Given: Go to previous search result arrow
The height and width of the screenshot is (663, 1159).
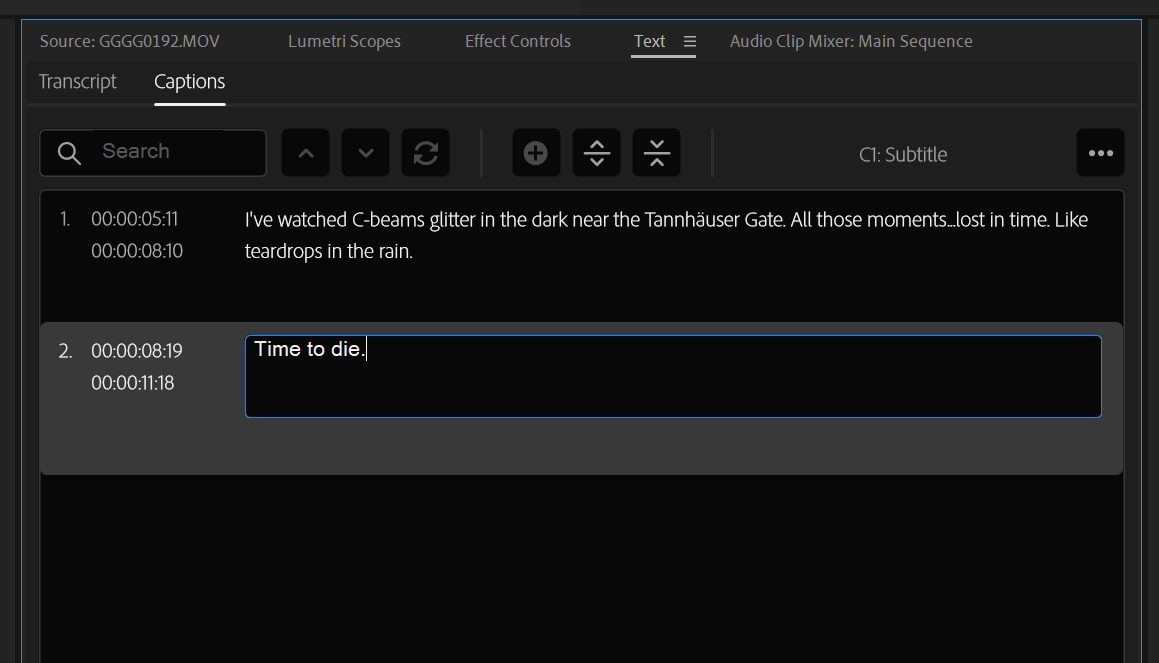Looking at the screenshot, I should tap(306, 153).
